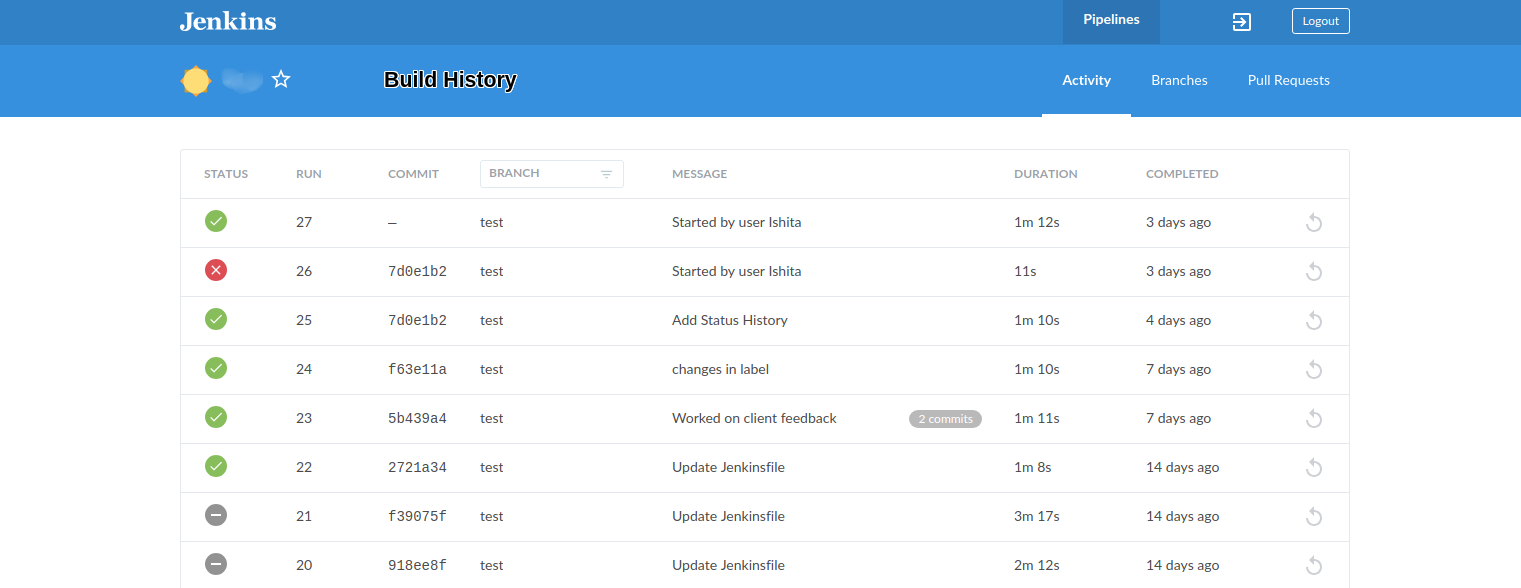
Task: Click the Run column header
Action: pyautogui.click(x=309, y=174)
